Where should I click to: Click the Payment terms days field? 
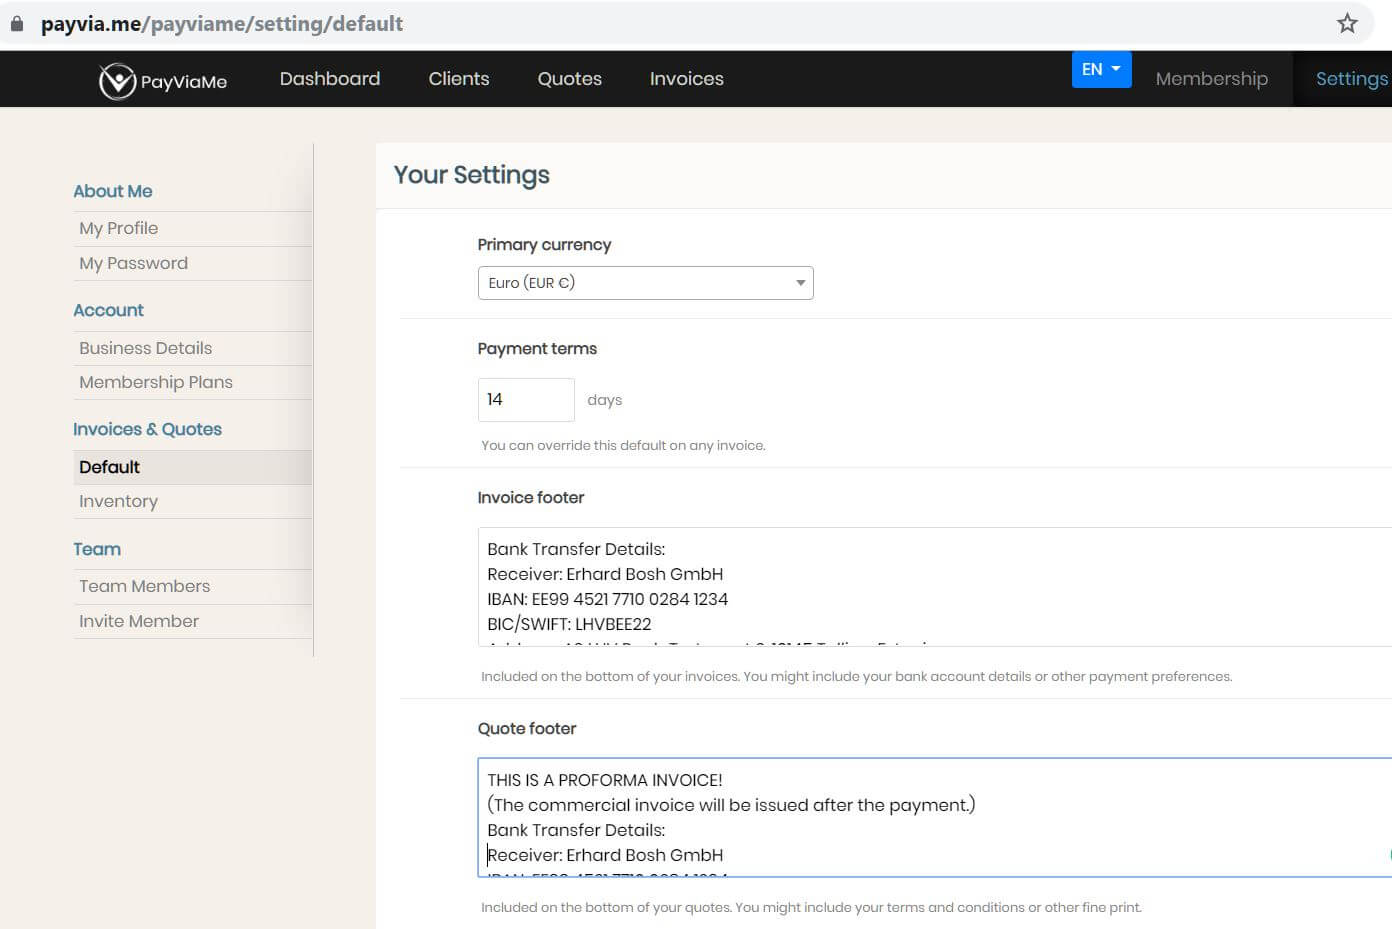point(526,400)
